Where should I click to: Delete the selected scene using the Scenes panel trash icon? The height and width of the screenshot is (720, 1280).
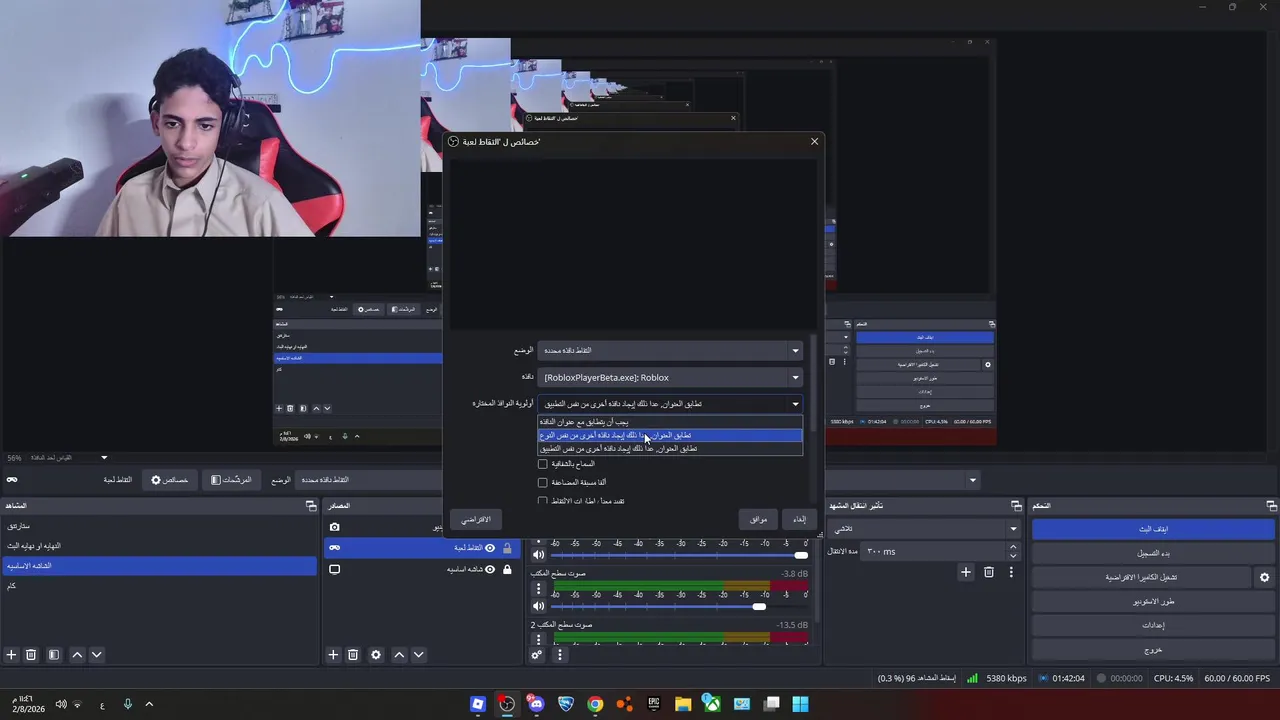pyautogui.click(x=31, y=655)
